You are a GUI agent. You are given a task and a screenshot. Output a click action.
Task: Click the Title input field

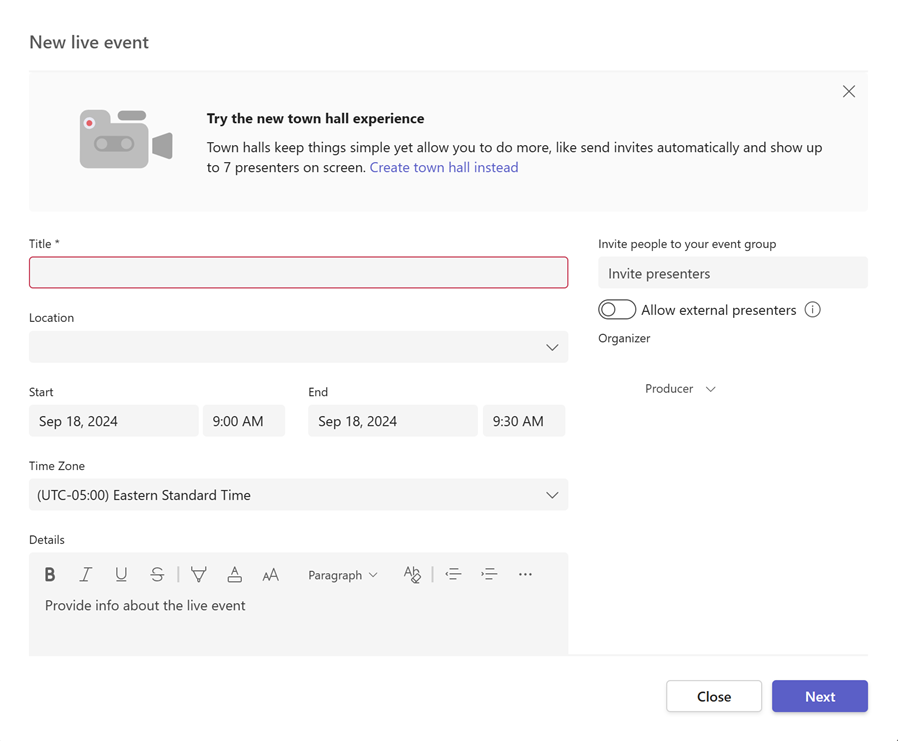(x=298, y=273)
